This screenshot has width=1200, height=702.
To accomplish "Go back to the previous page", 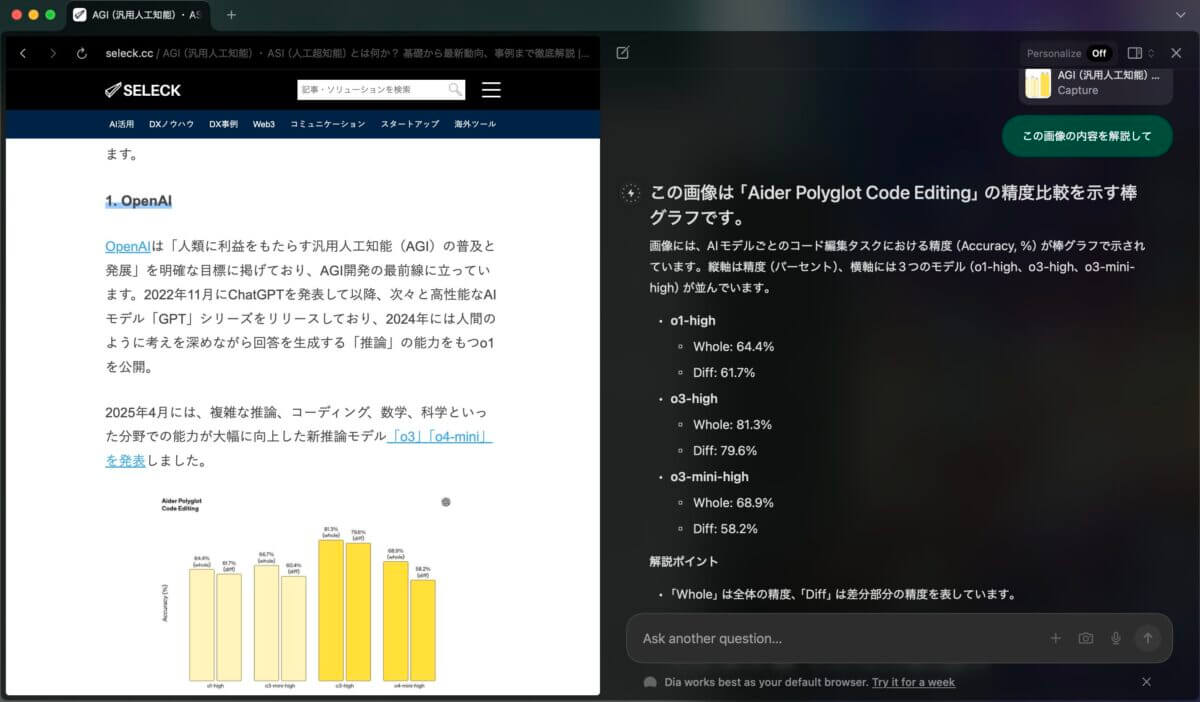I will pos(23,53).
